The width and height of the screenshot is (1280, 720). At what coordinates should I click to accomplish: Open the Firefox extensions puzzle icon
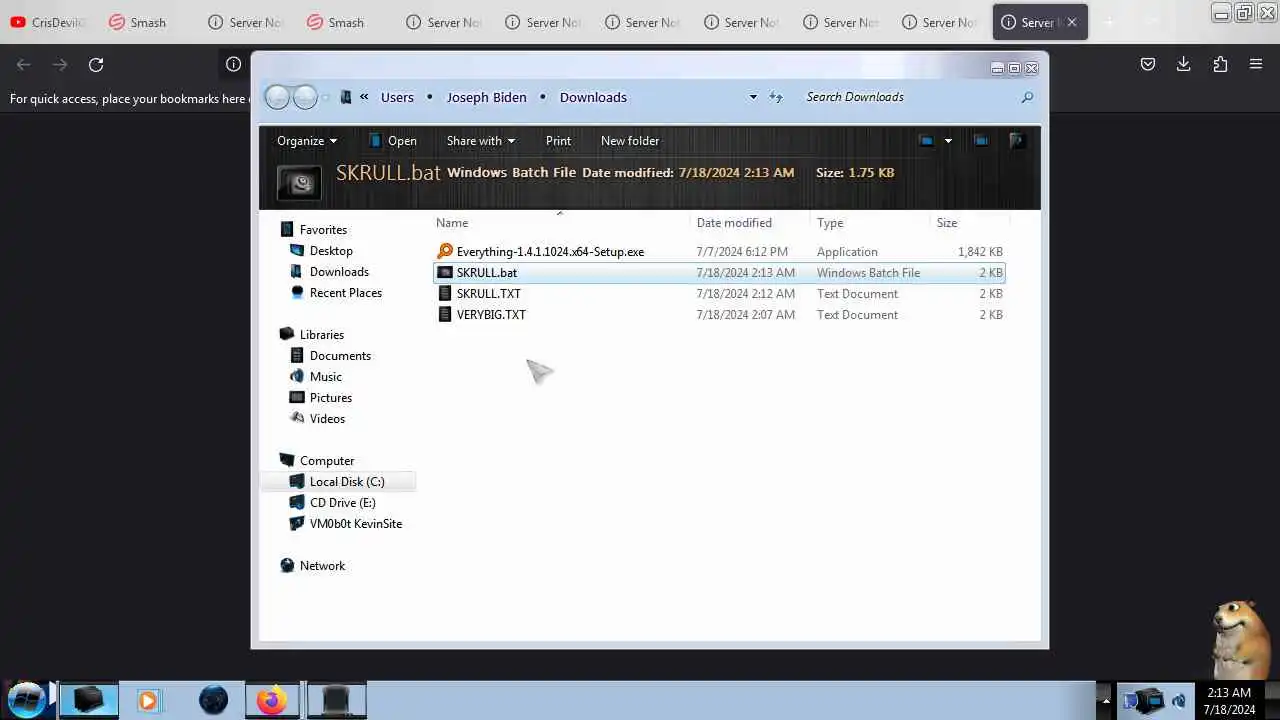pyautogui.click(x=1220, y=64)
